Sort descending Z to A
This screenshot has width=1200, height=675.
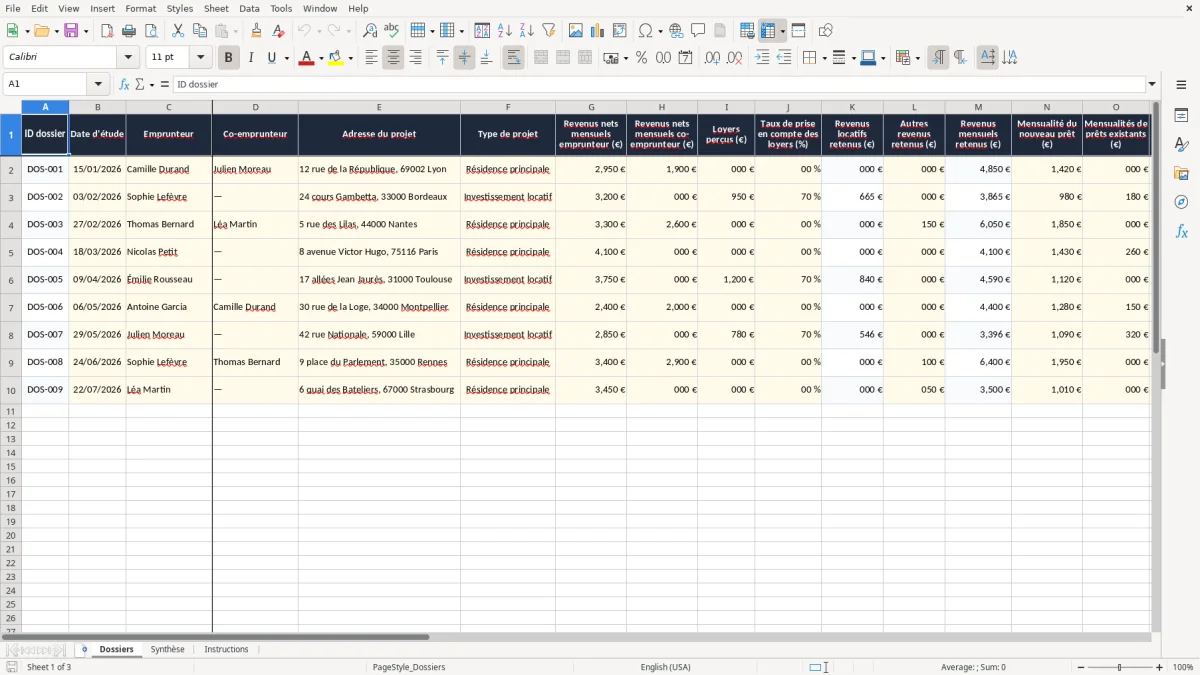click(x=527, y=31)
